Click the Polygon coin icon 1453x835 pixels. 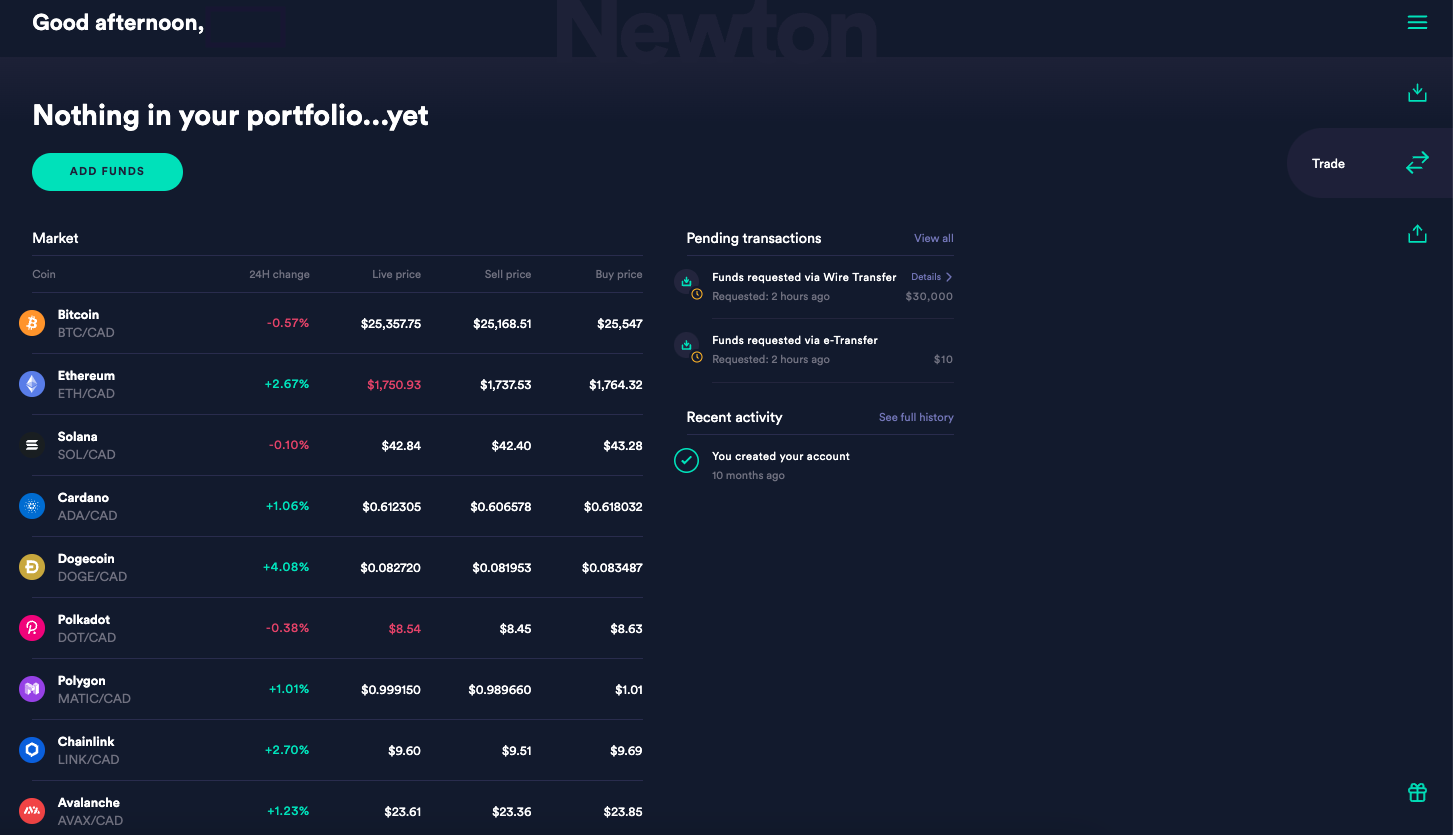pyautogui.click(x=32, y=689)
